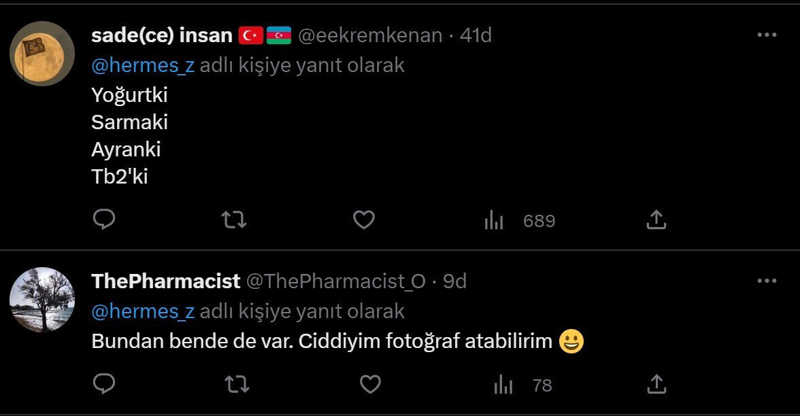
Task: Click the @eekremkenan handle
Action: click(x=370, y=36)
